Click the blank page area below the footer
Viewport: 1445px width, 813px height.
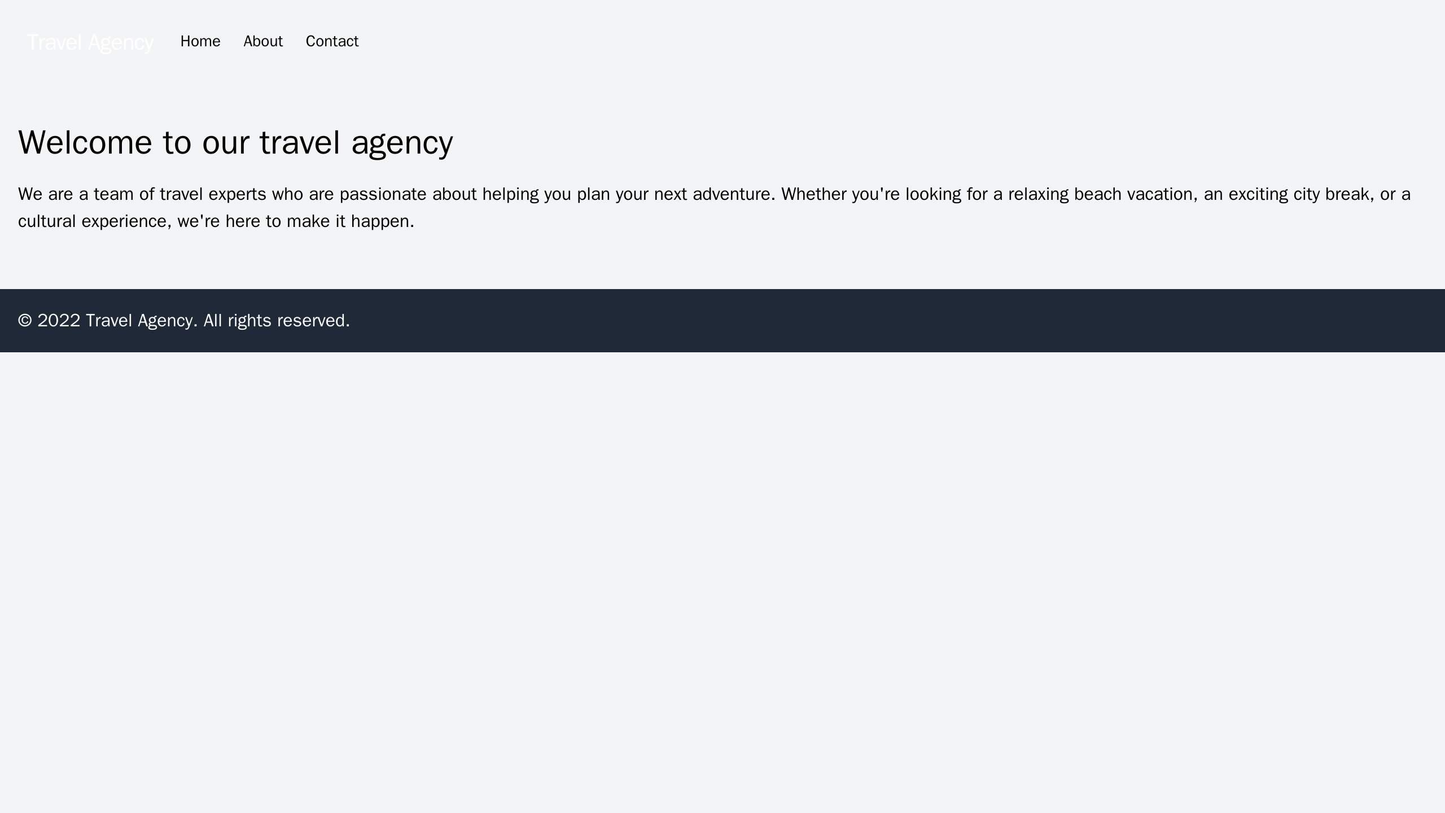(722, 580)
